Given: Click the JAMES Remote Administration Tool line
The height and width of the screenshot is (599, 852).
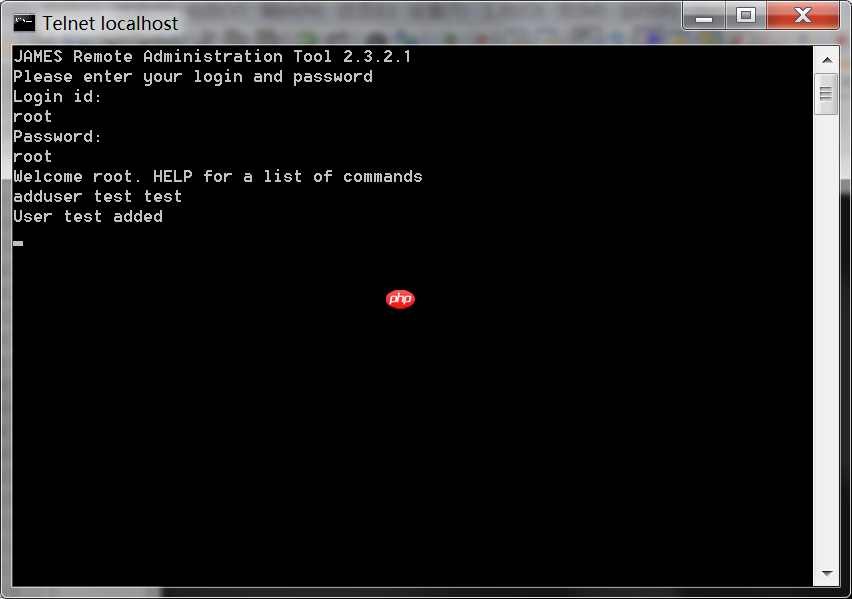Looking at the screenshot, I should (212, 57).
